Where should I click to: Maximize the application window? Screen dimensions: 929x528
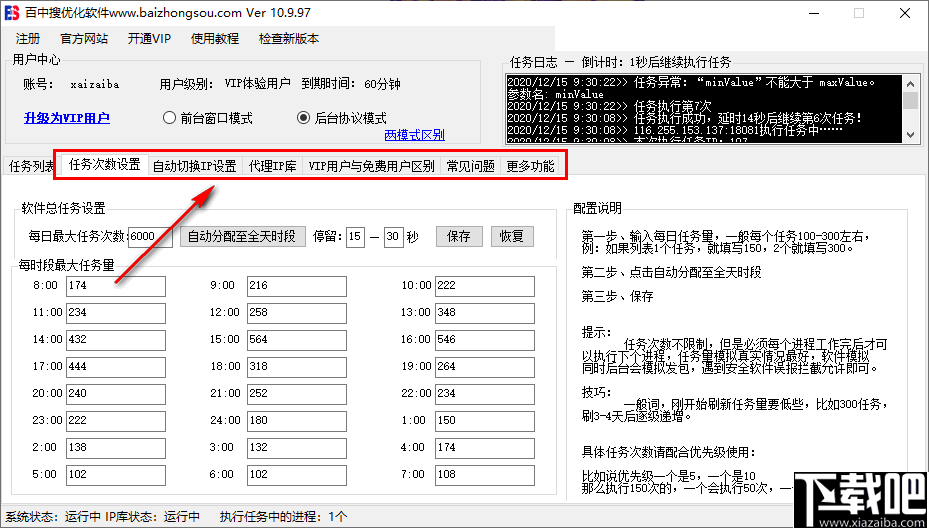[x=858, y=13]
